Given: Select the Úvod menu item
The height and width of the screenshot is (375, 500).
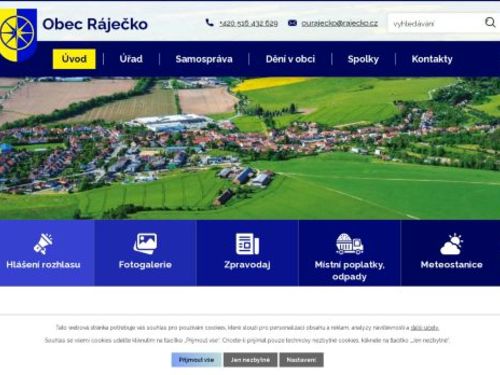Looking at the screenshot, I should click(x=74, y=59).
